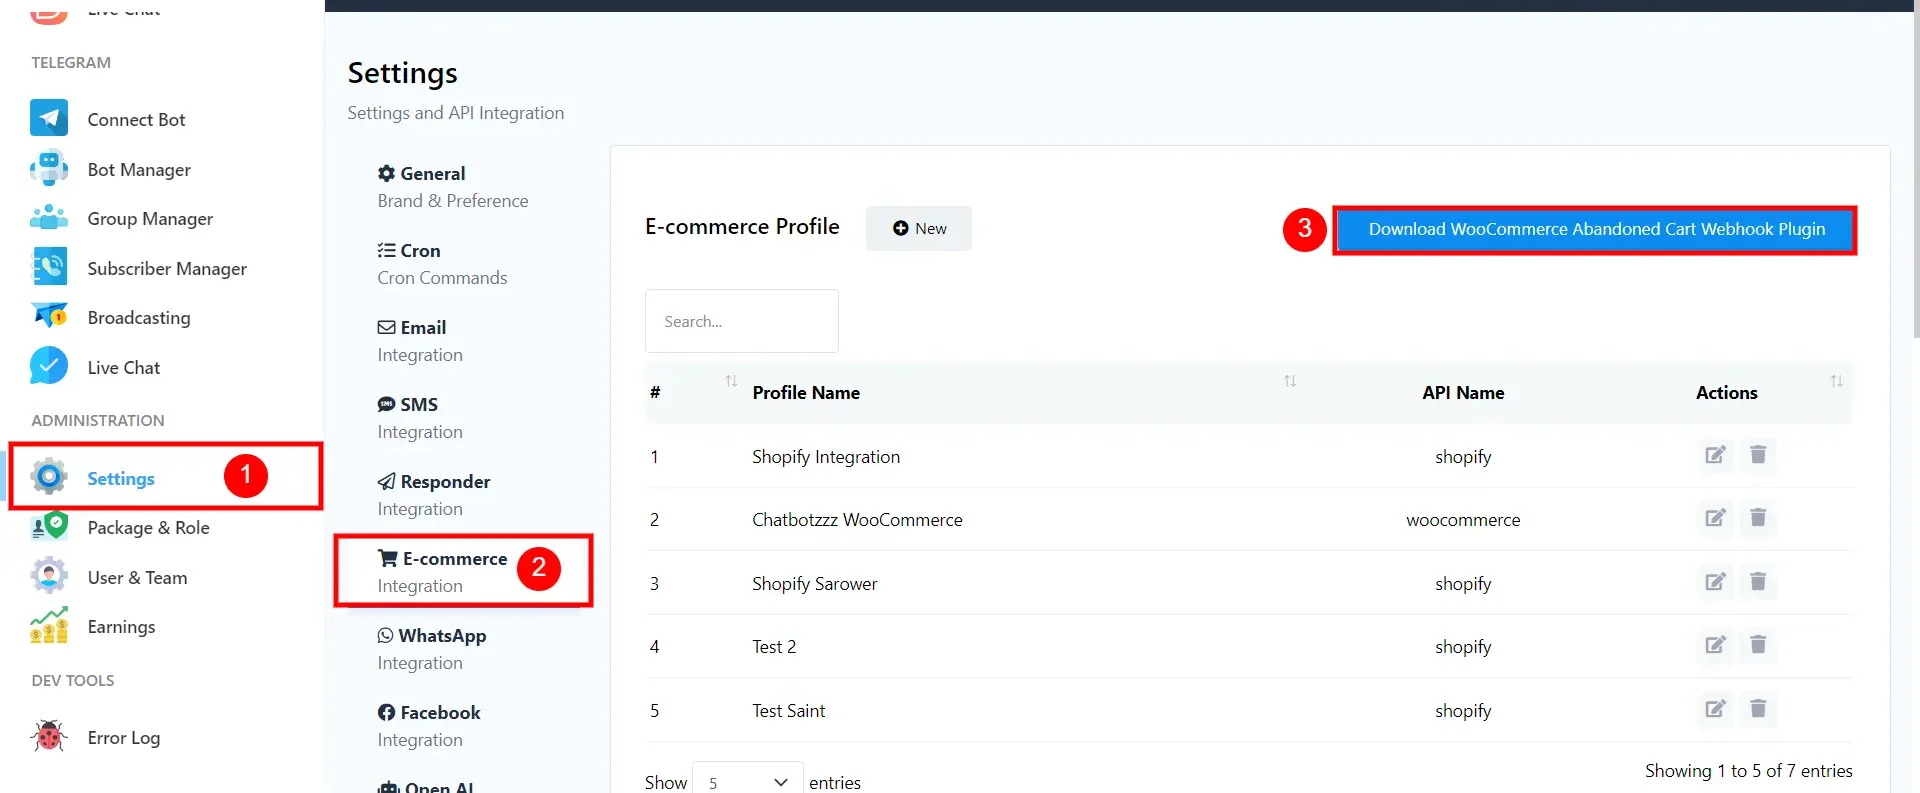The width and height of the screenshot is (1920, 793).
Task: Open Bot Manager robot icon
Action: pos(49,168)
